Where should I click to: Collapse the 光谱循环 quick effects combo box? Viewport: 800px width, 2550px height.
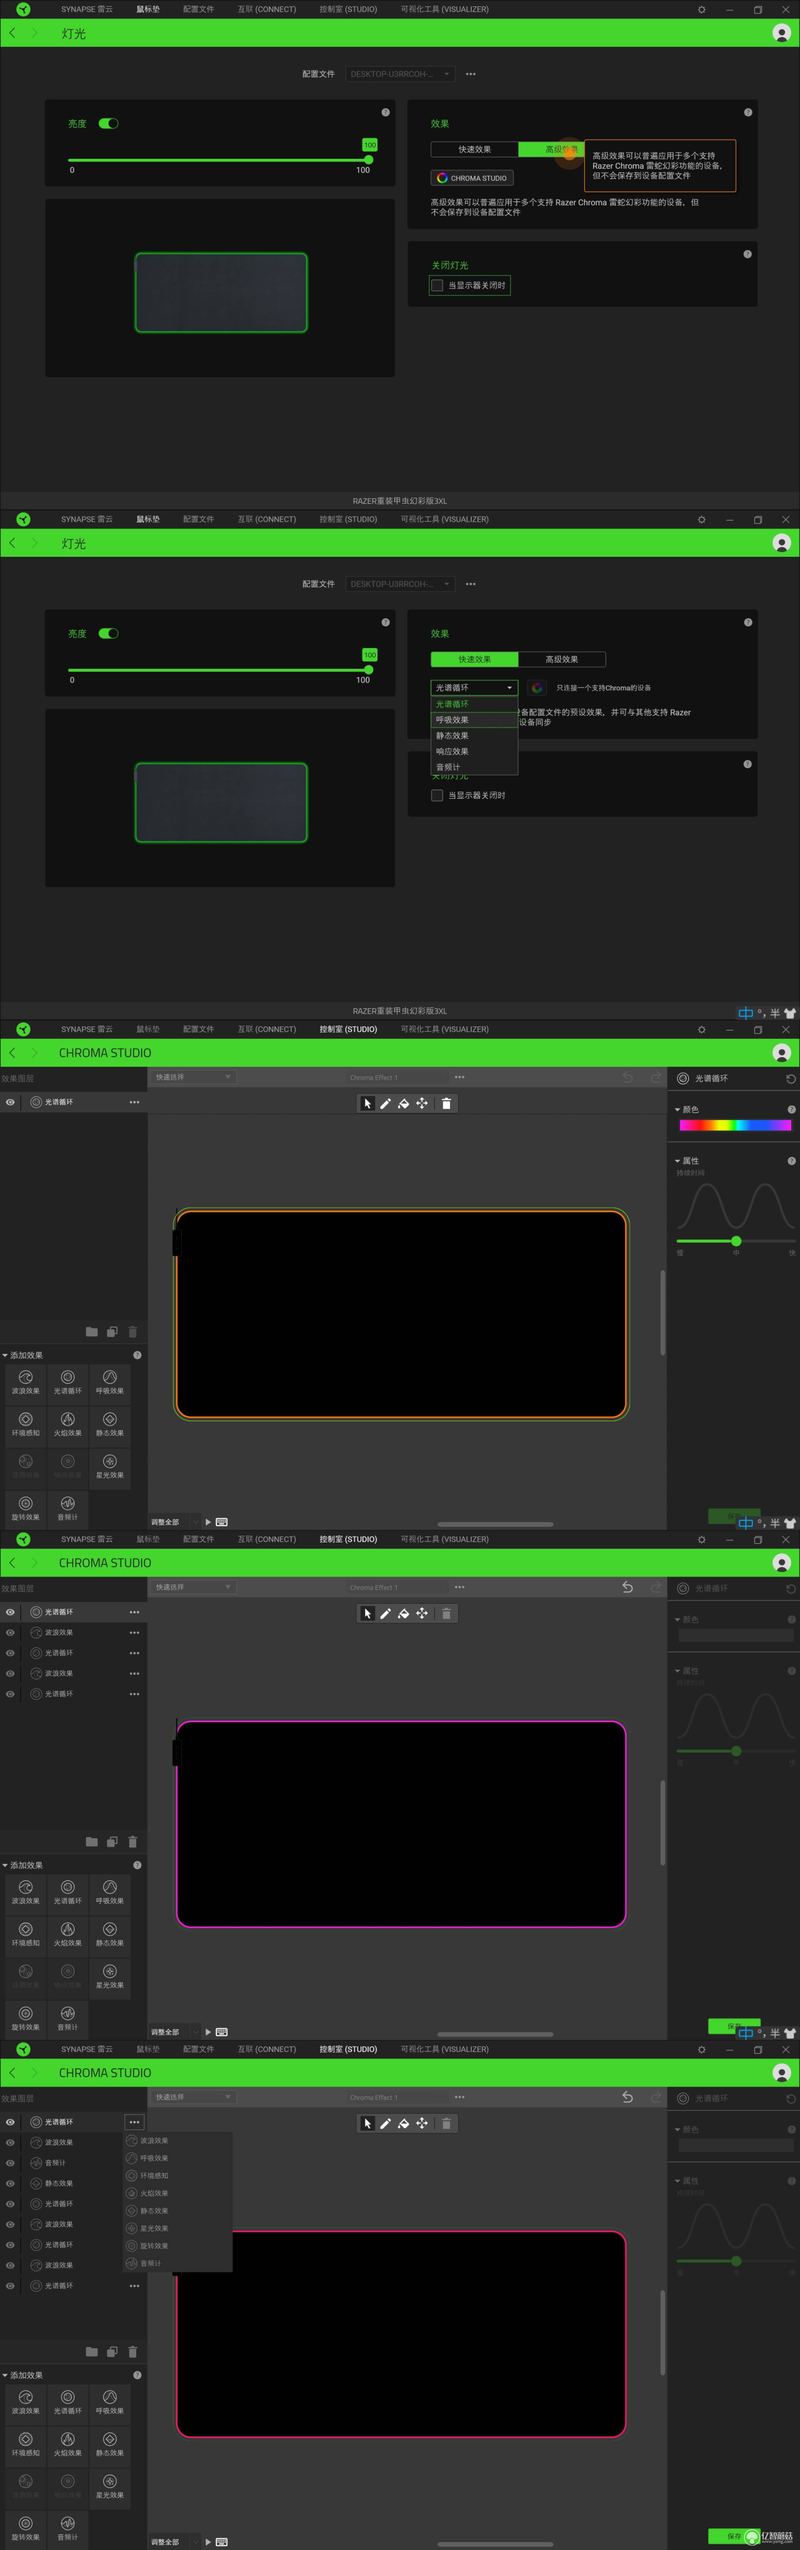click(474, 688)
